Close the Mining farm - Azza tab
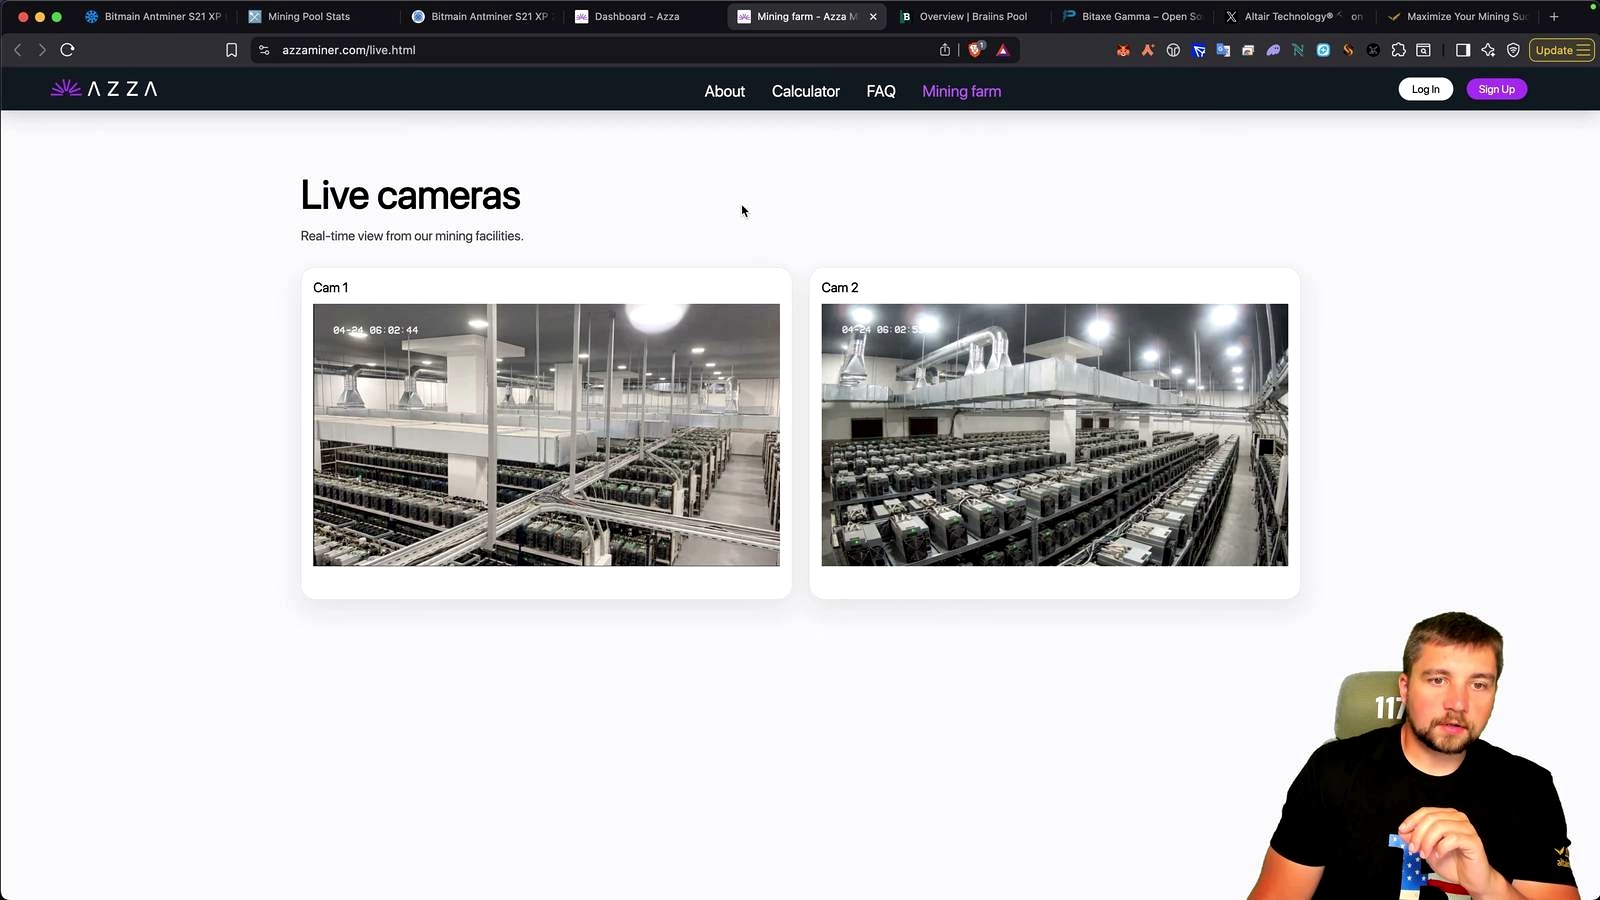The image size is (1600, 900). [873, 17]
